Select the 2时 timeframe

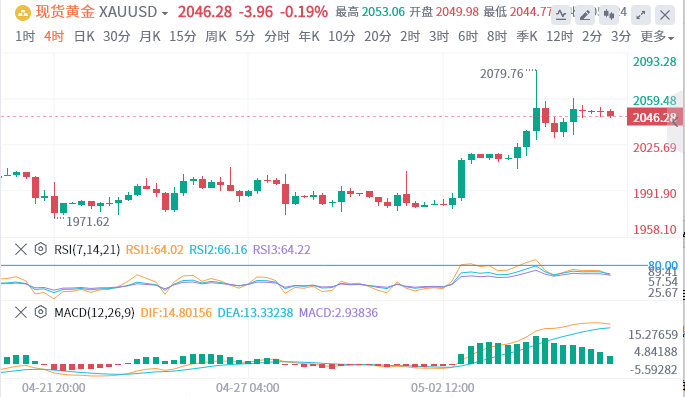tap(410, 37)
